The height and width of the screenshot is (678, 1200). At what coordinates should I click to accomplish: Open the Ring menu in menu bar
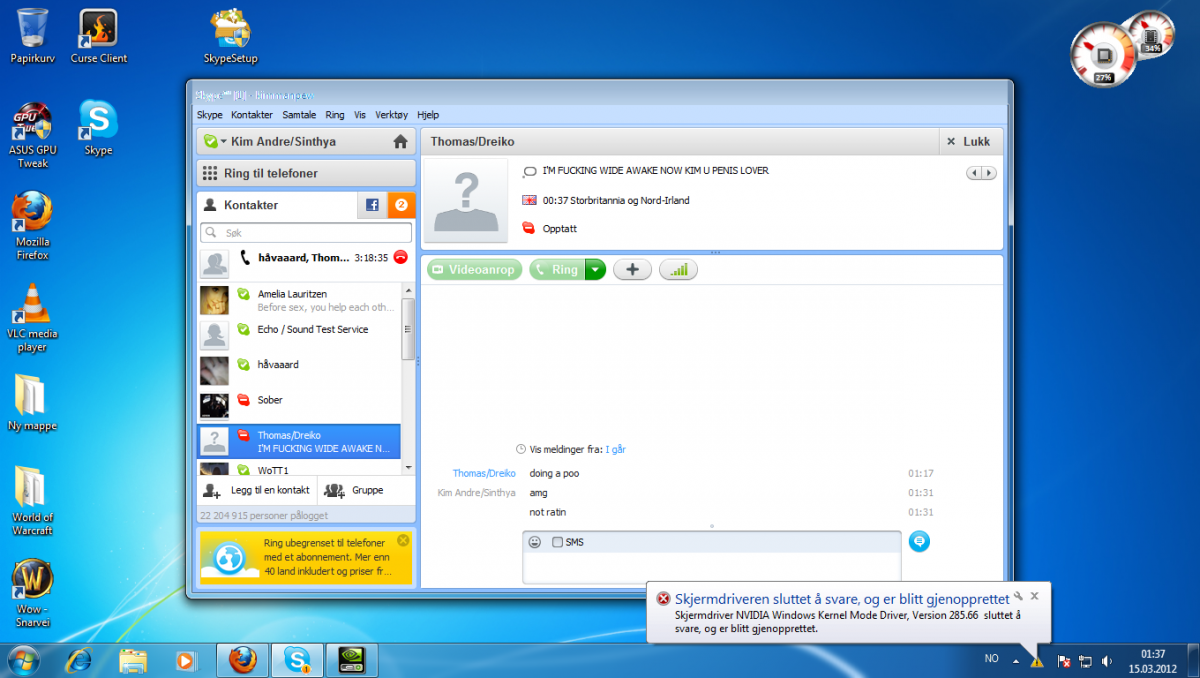tap(335, 115)
